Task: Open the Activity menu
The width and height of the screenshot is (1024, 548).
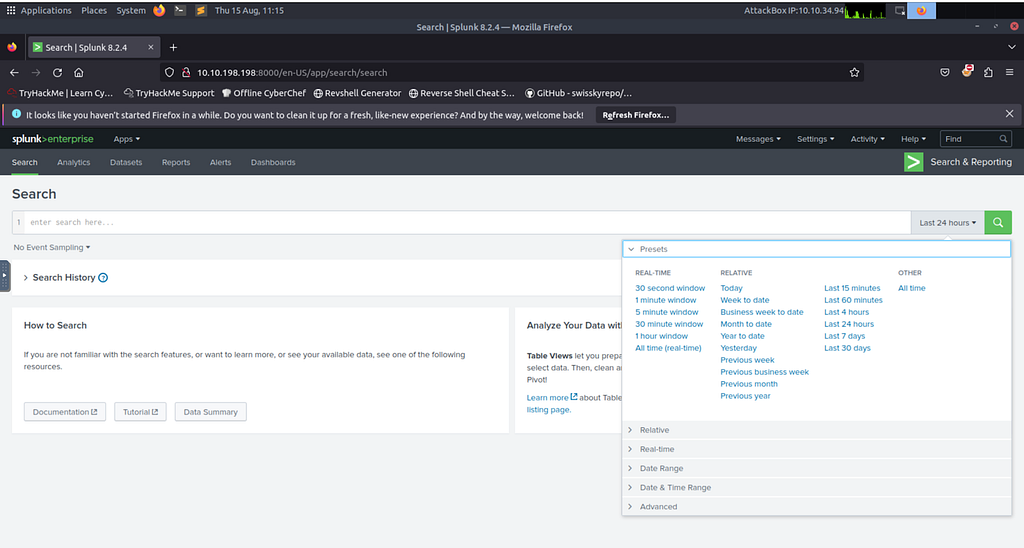Action: [x=867, y=139]
